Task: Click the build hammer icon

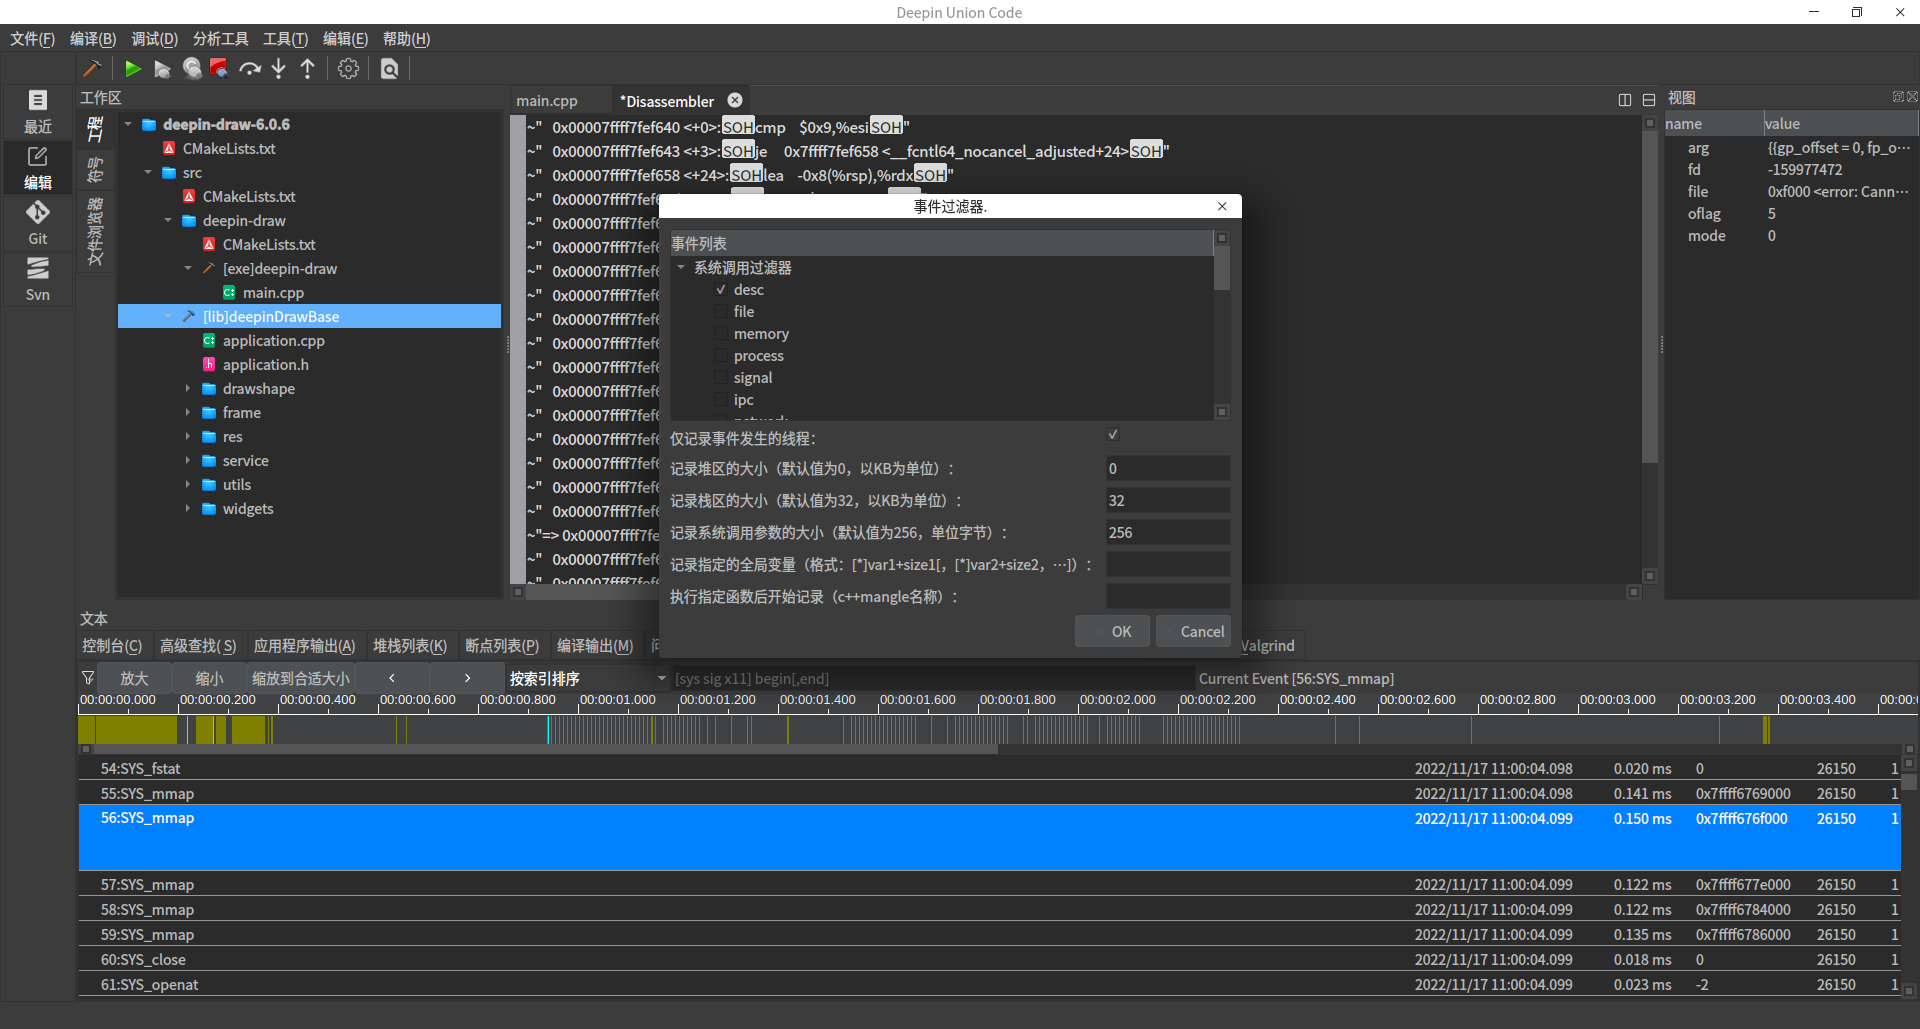Action: (92, 68)
